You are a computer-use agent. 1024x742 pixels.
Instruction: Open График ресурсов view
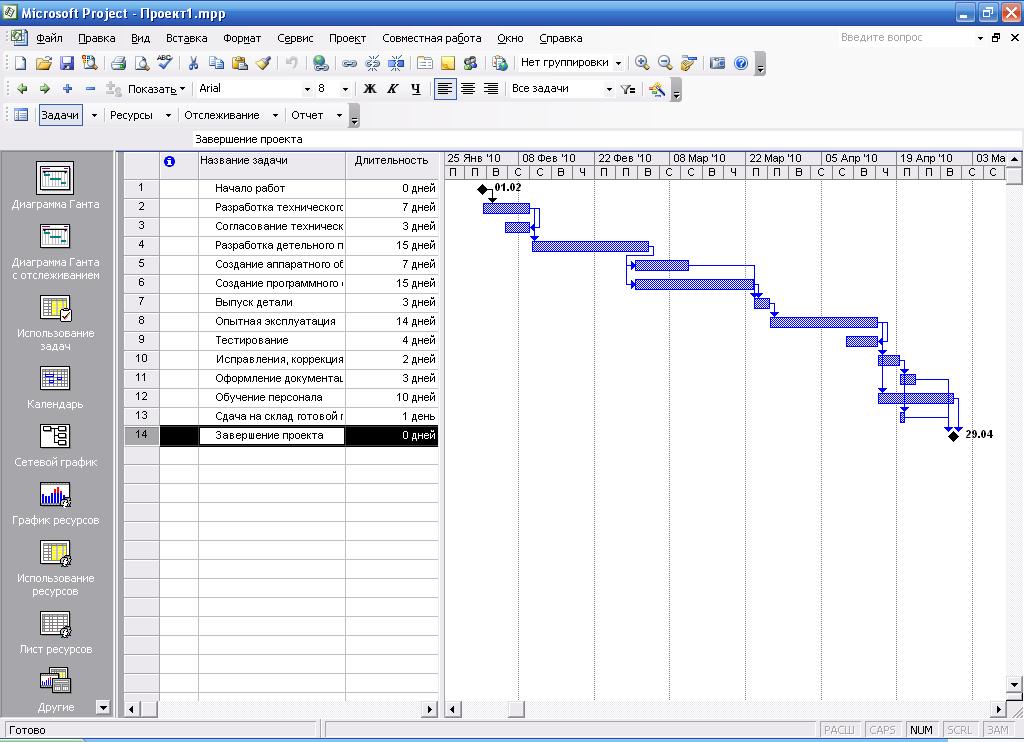point(56,503)
